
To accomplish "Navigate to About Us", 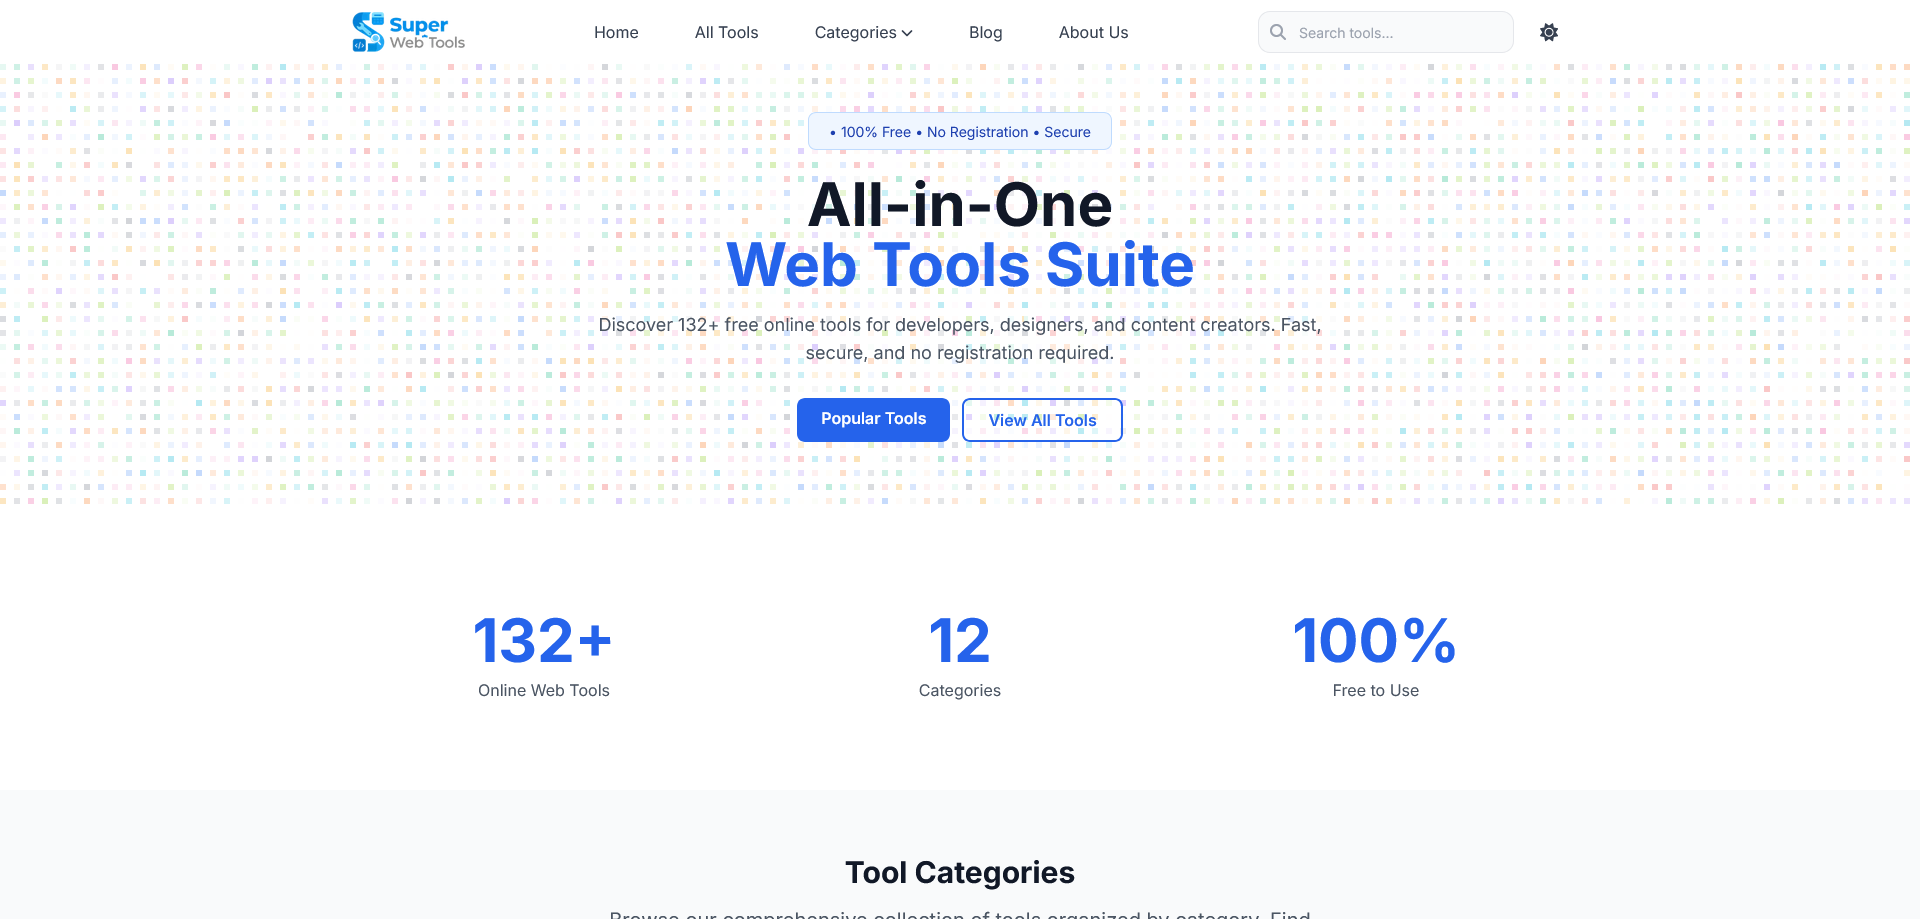I will click(1093, 32).
